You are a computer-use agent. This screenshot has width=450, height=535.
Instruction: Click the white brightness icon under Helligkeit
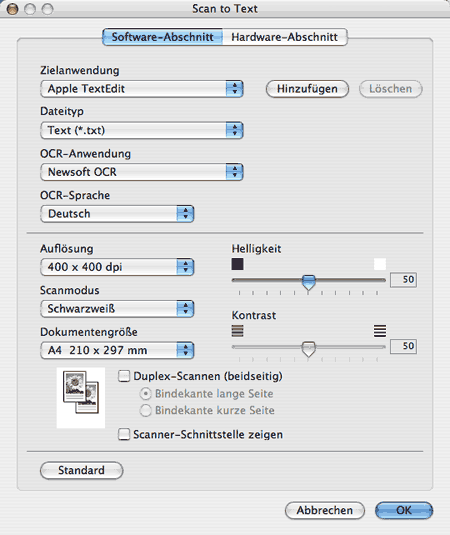[x=380, y=264]
